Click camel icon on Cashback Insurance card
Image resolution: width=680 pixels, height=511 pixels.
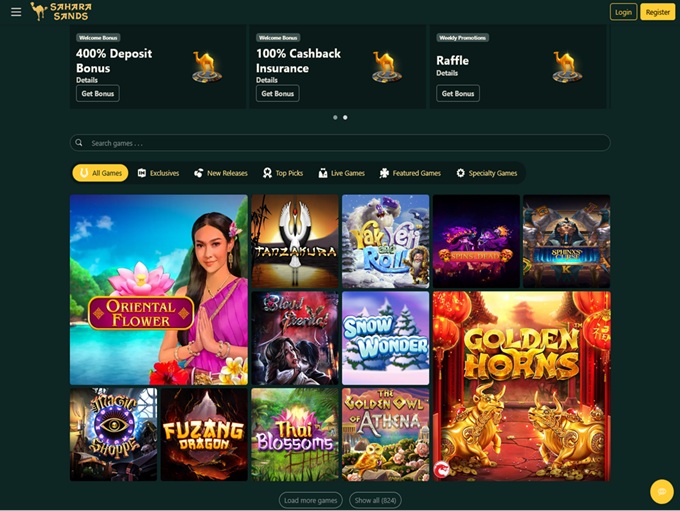click(x=387, y=67)
